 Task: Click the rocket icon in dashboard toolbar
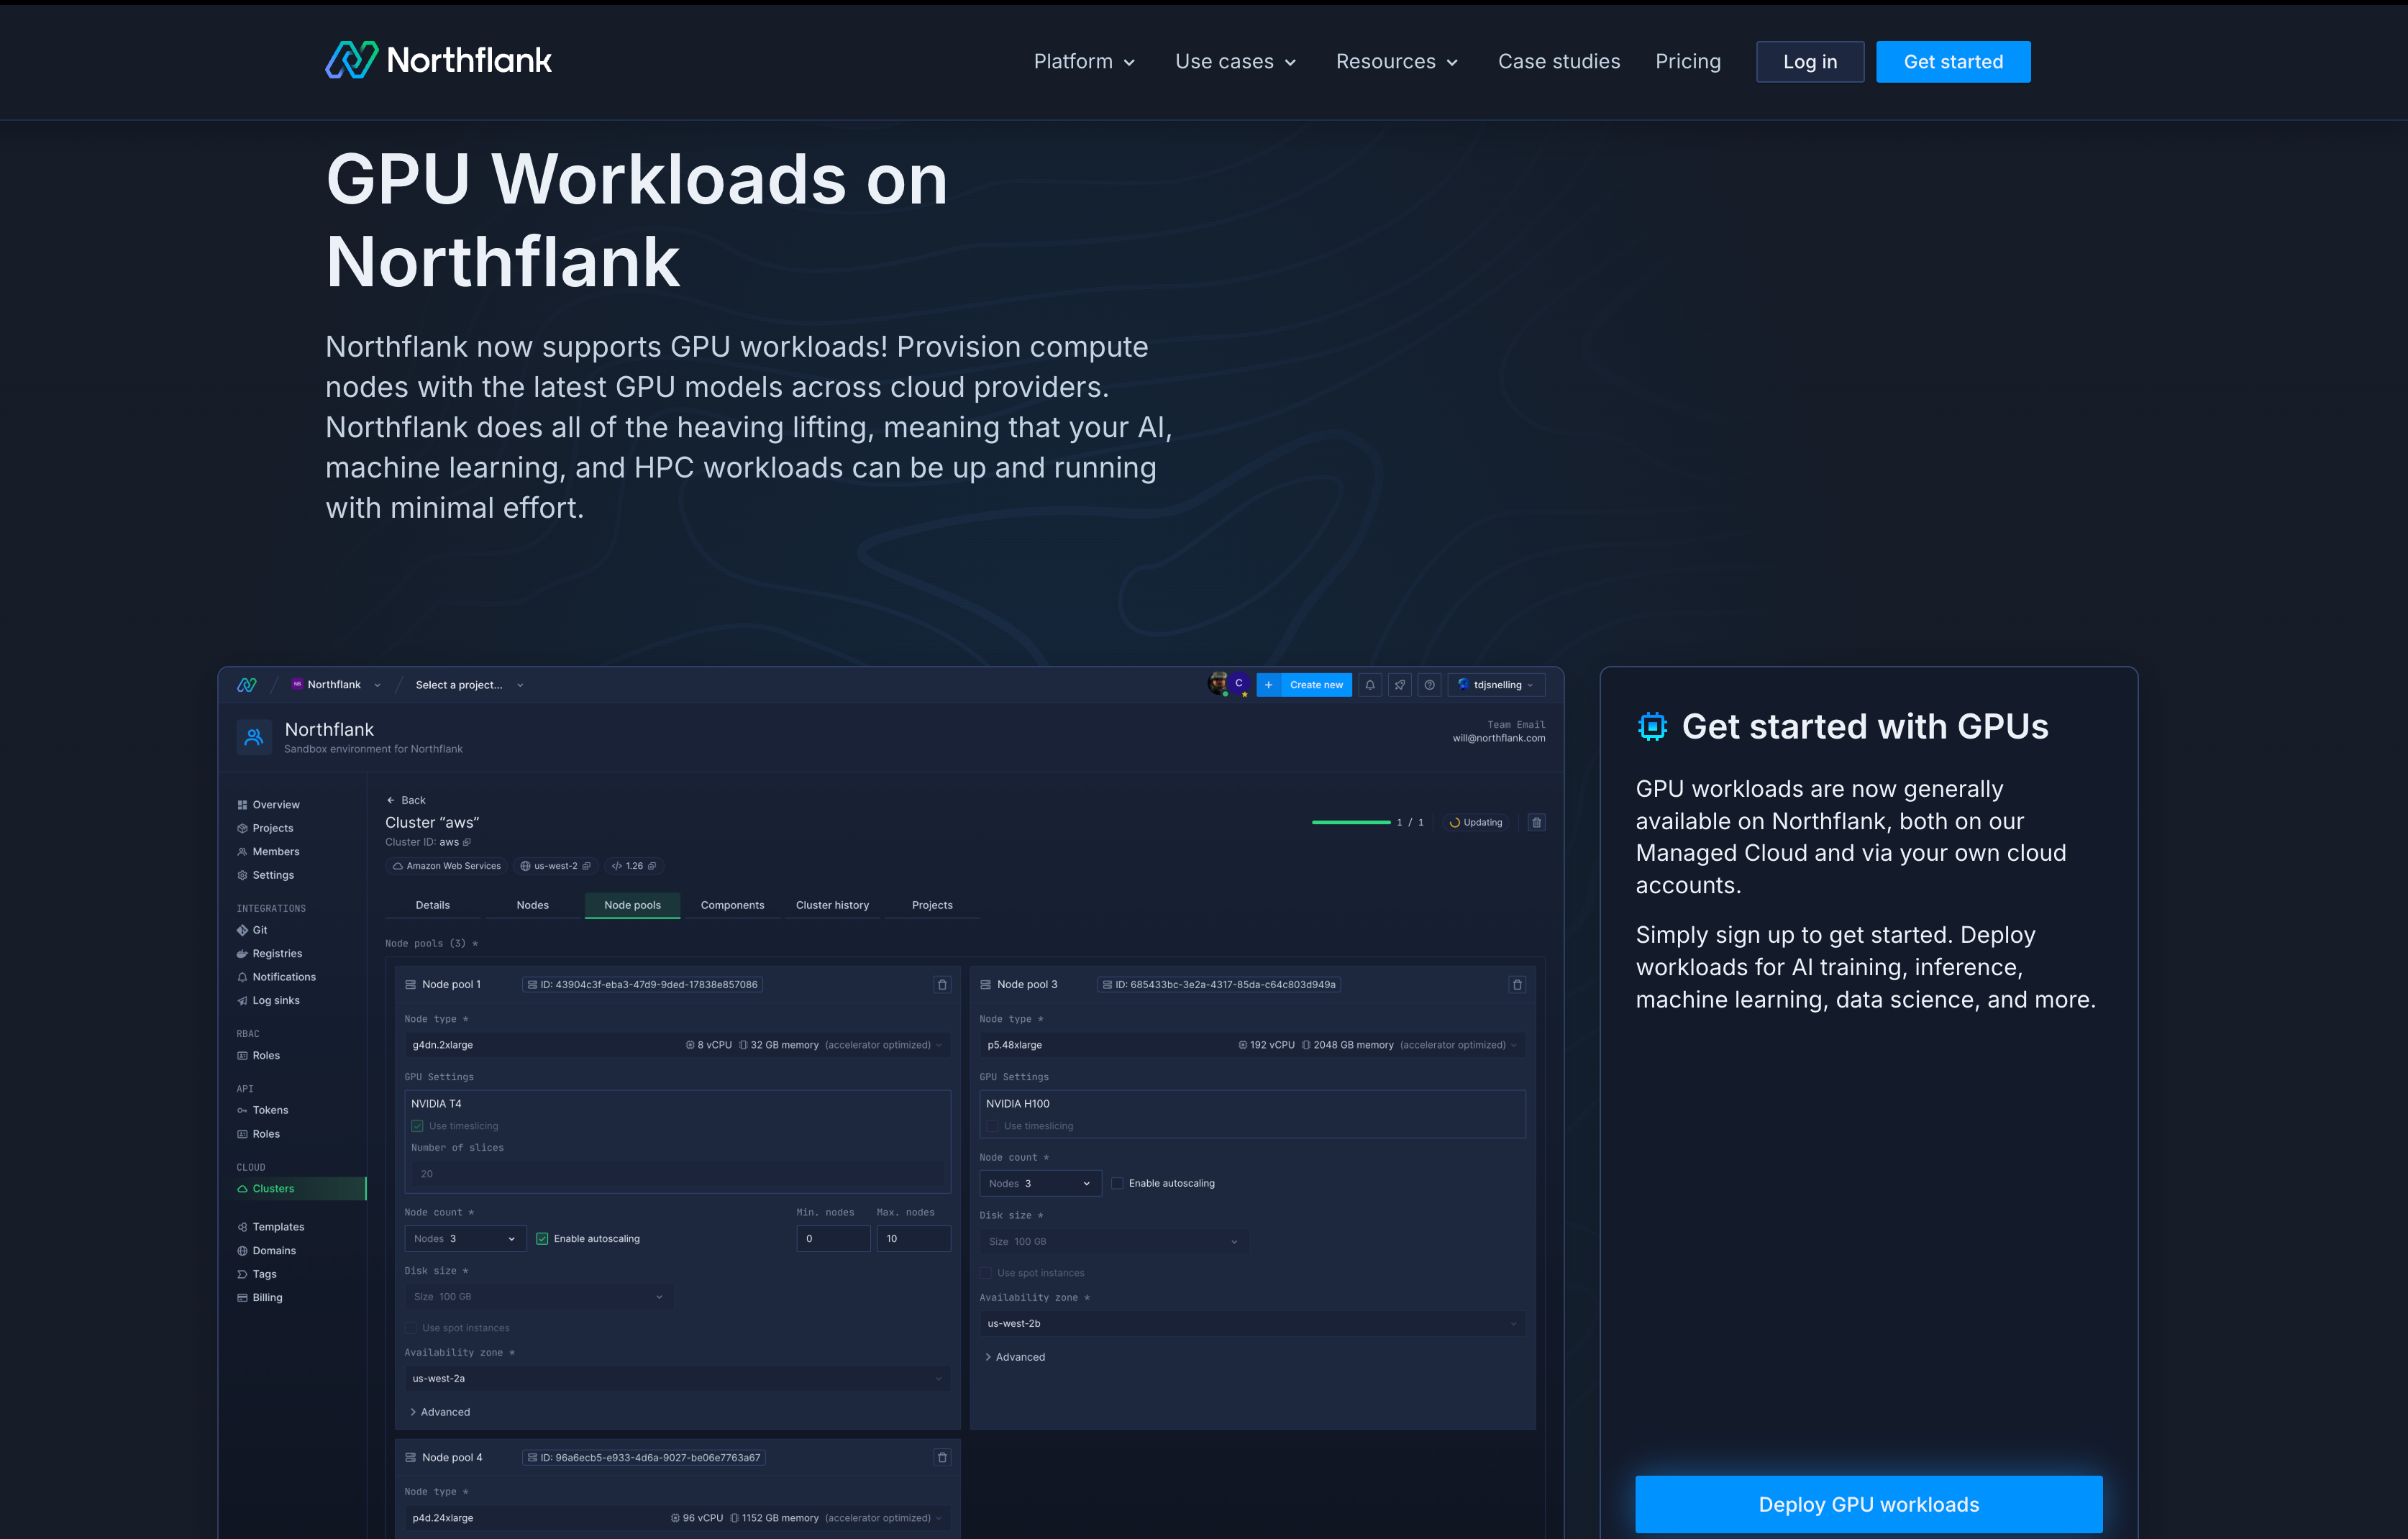click(1400, 685)
